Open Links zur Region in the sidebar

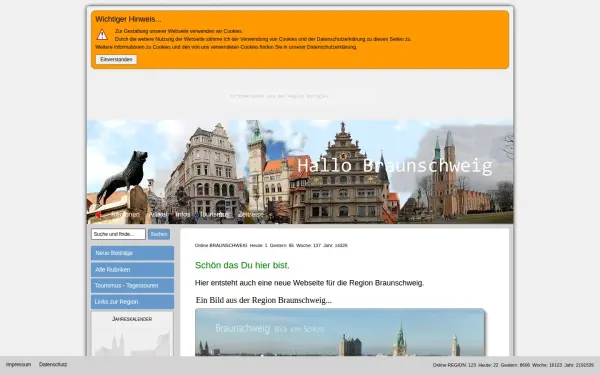[x=132, y=302]
